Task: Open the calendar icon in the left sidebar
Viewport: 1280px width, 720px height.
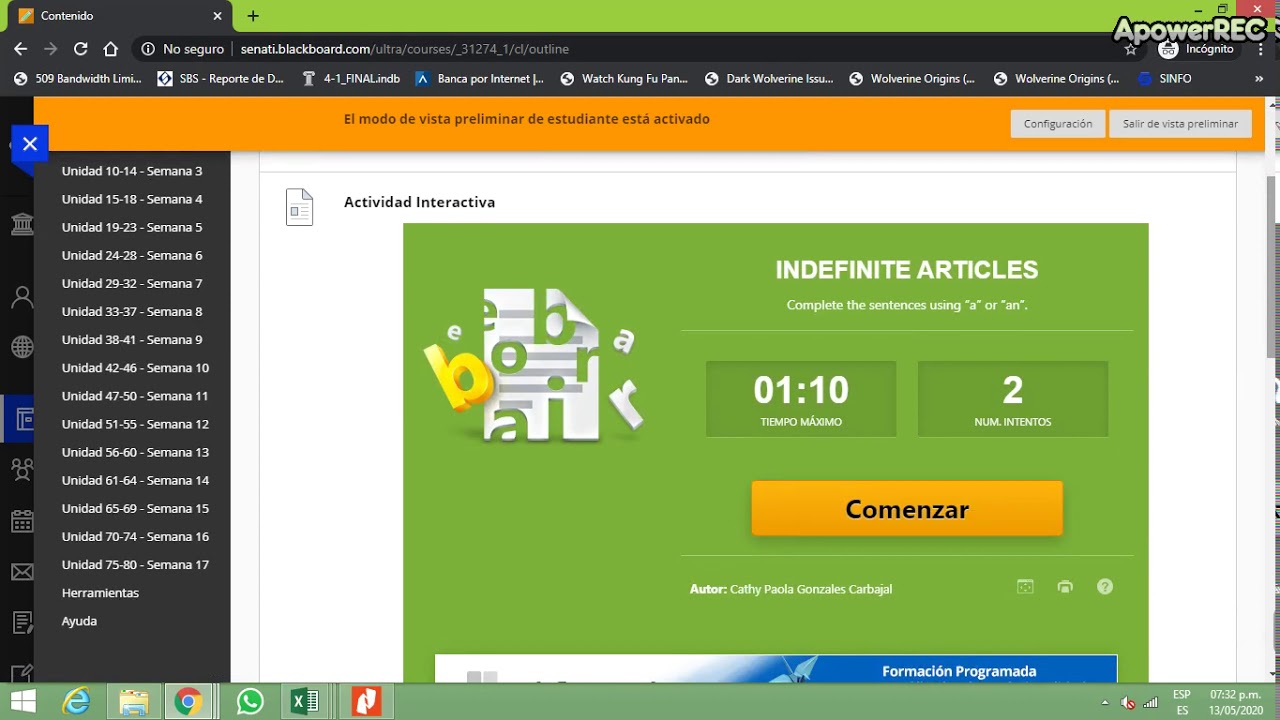Action: (22, 521)
